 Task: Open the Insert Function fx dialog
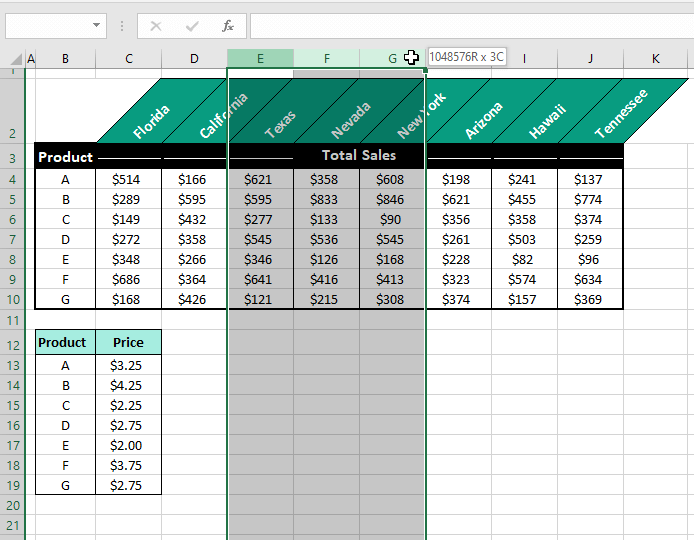click(x=228, y=26)
